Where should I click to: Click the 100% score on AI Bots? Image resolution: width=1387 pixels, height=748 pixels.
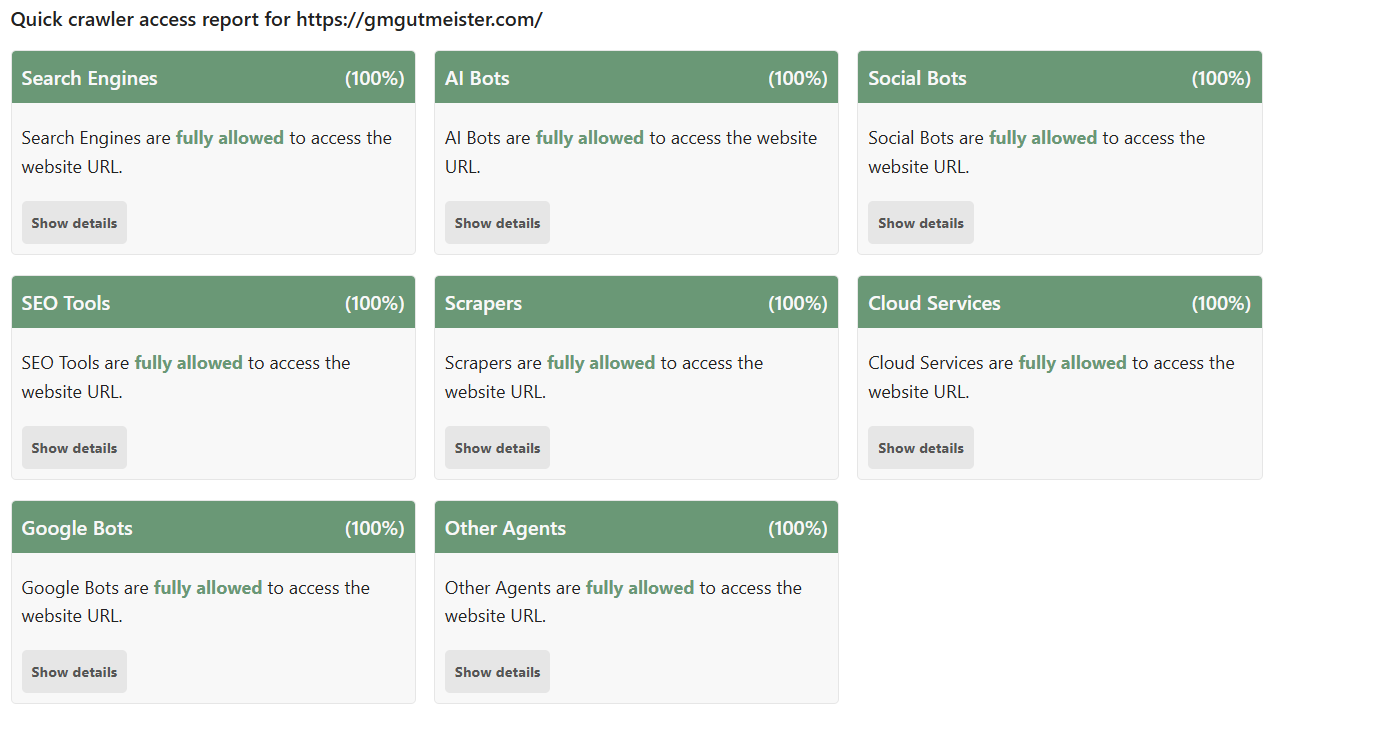797,78
